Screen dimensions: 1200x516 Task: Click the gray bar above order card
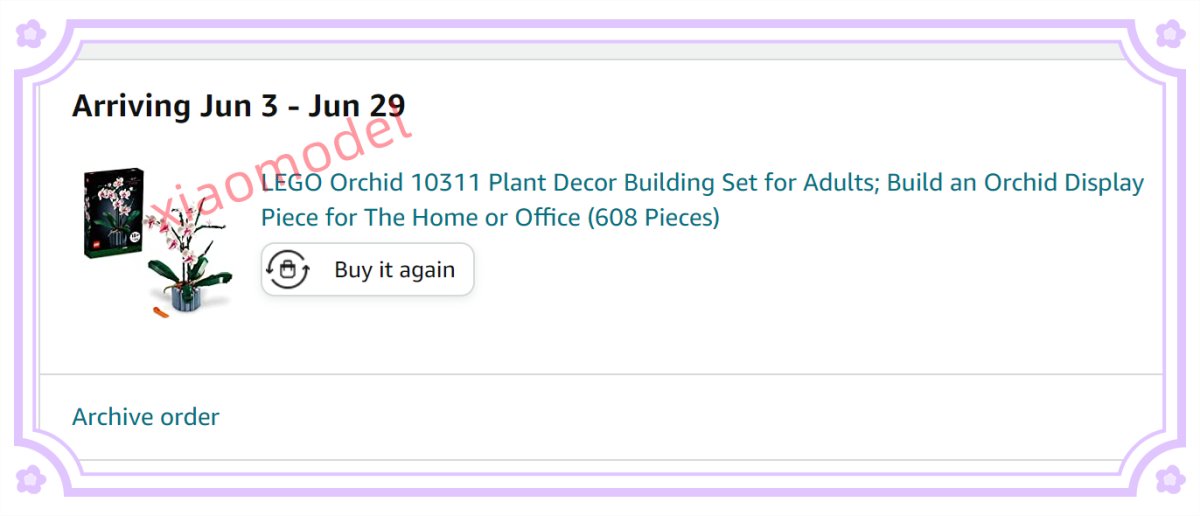(x=600, y=50)
